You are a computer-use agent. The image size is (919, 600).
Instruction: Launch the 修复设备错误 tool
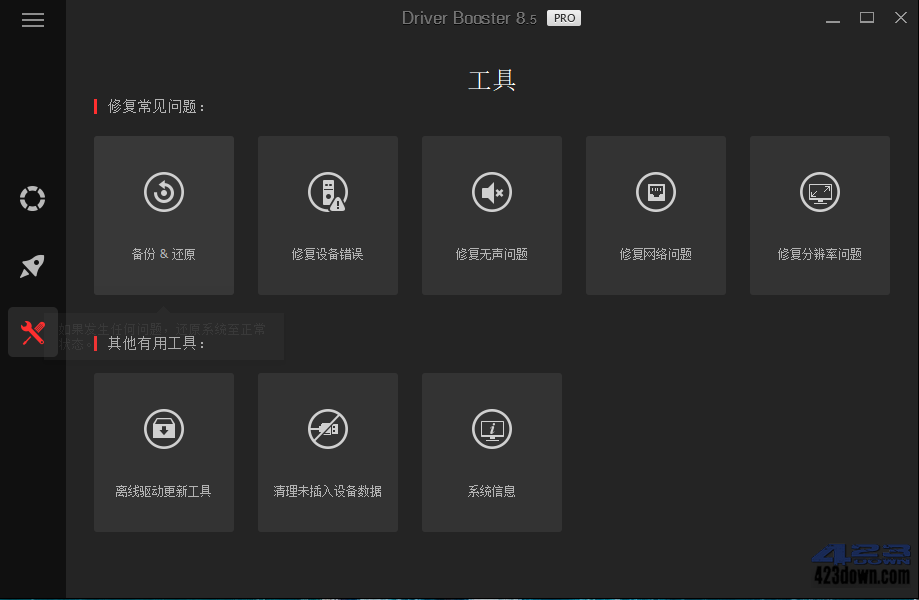coord(328,216)
